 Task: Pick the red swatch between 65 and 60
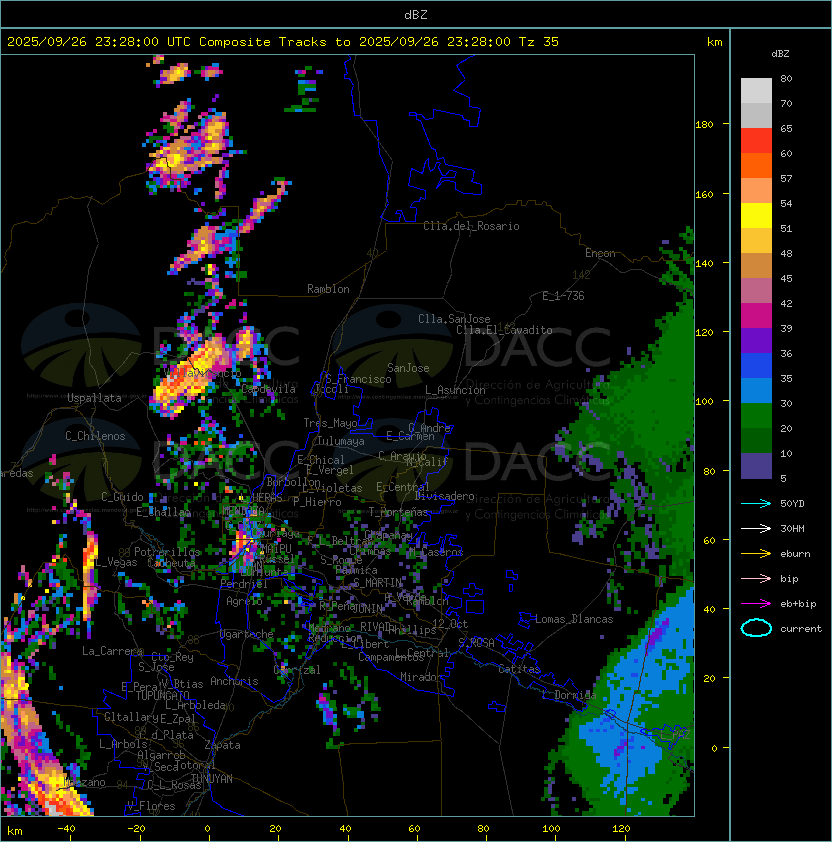pyautogui.click(x=756, y=141)
